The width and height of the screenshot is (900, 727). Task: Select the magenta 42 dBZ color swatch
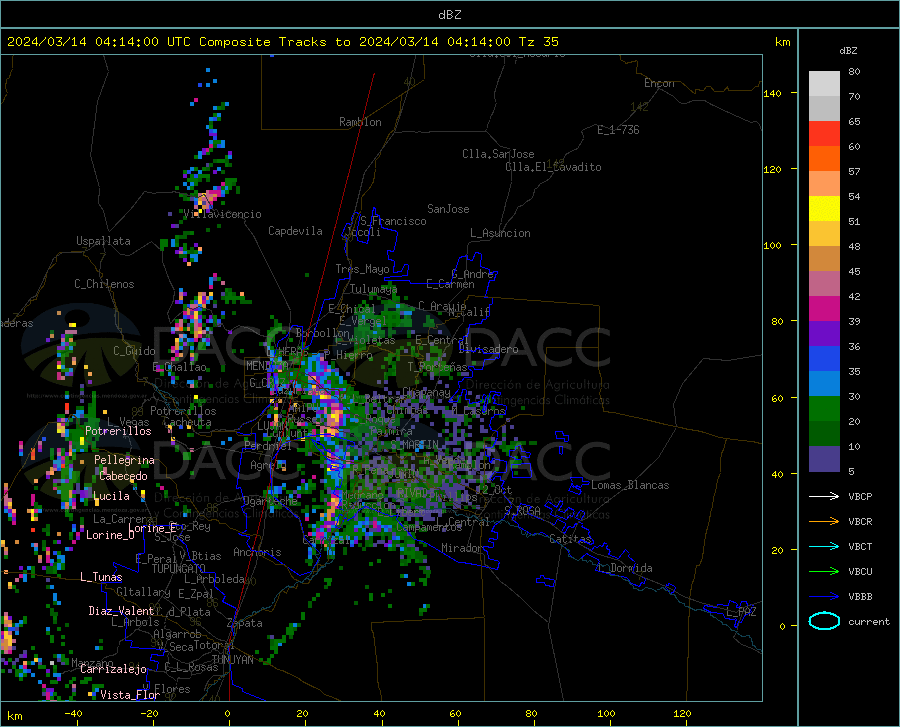pyautogui.click(x=824, y=308)
